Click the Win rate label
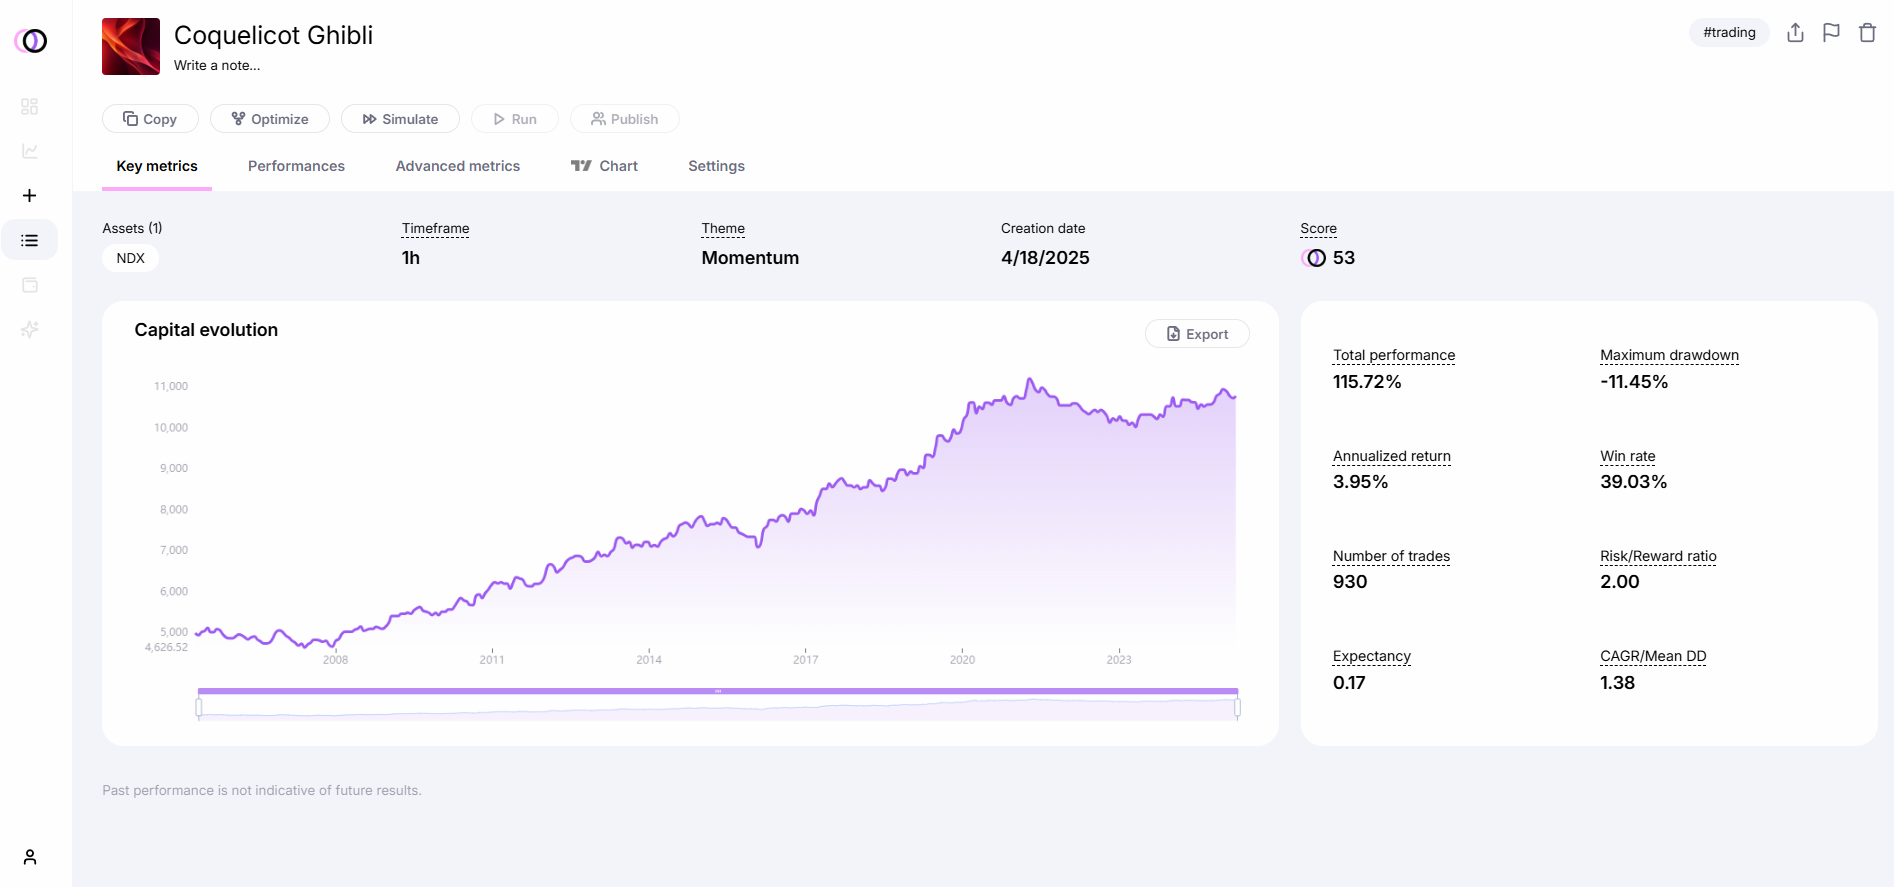Viewport: 1894px width, 887px height. [1627, 456]
